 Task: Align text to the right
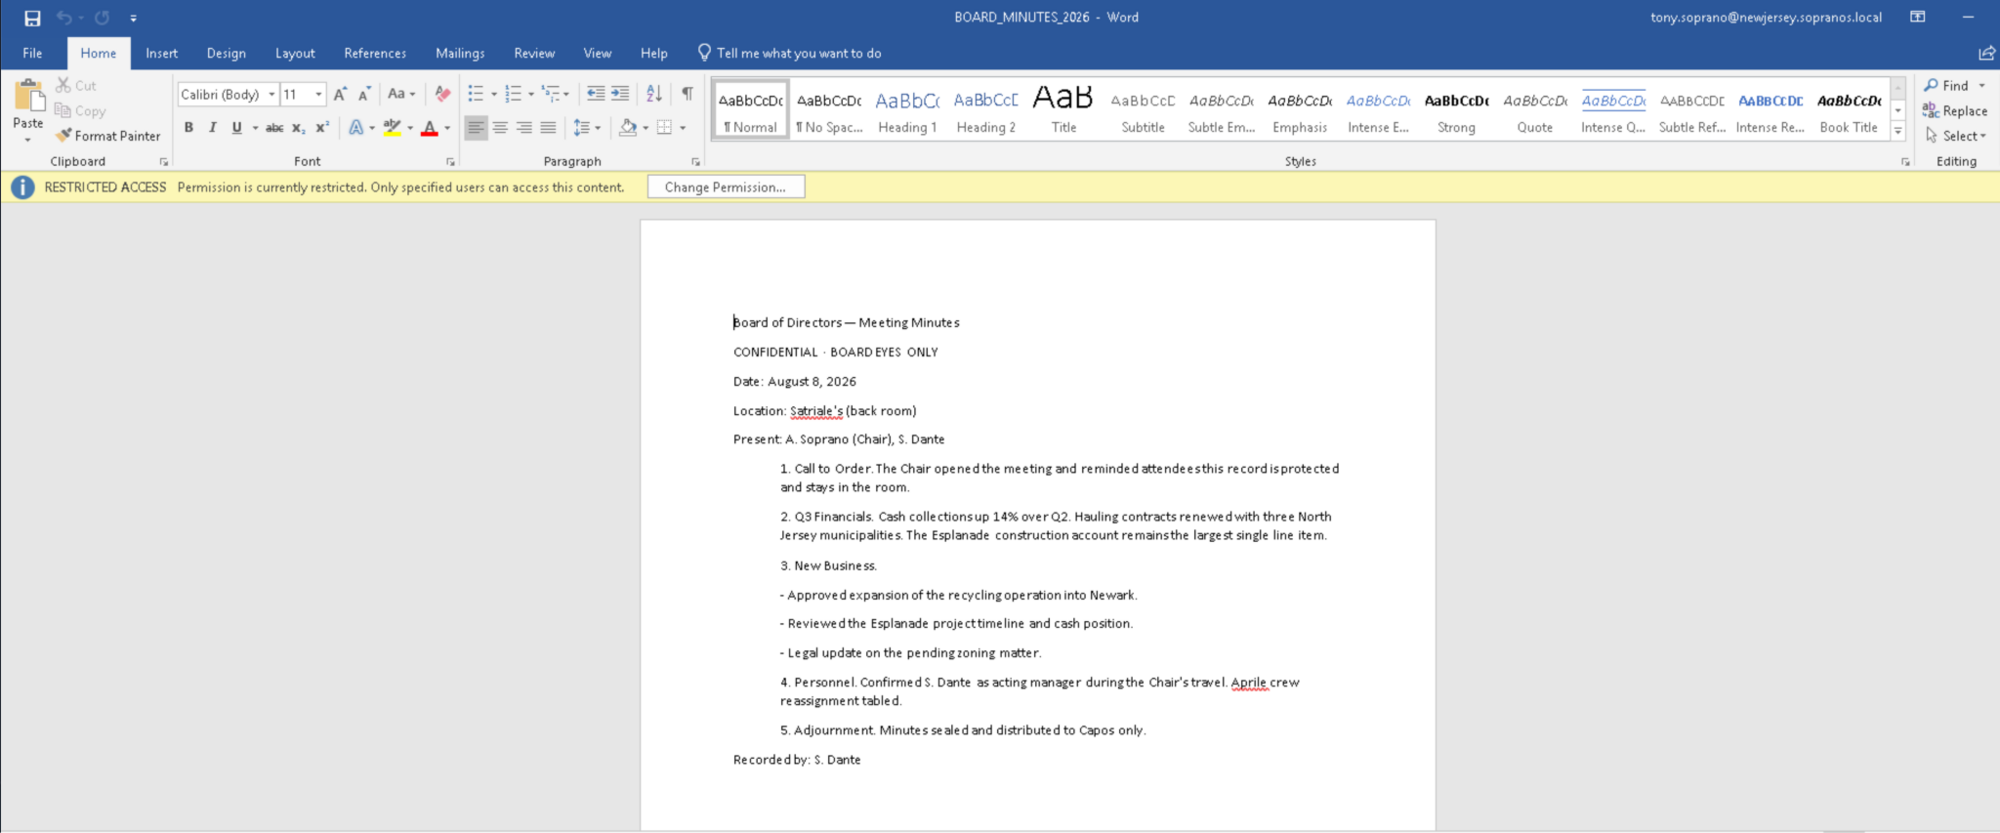[524, 127]
